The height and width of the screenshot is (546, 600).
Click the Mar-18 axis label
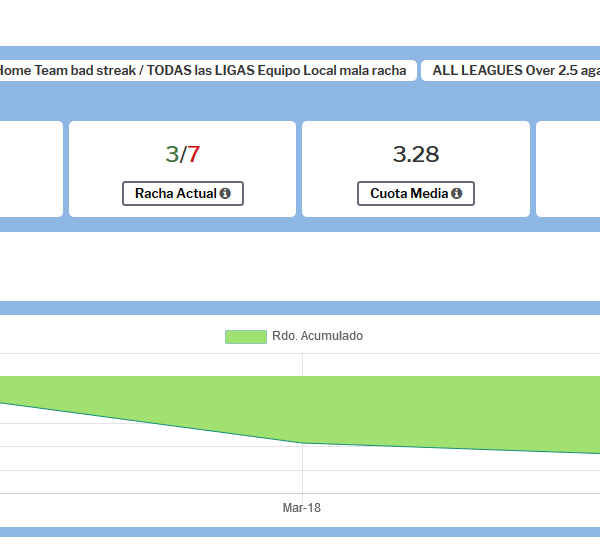point(302,508)
